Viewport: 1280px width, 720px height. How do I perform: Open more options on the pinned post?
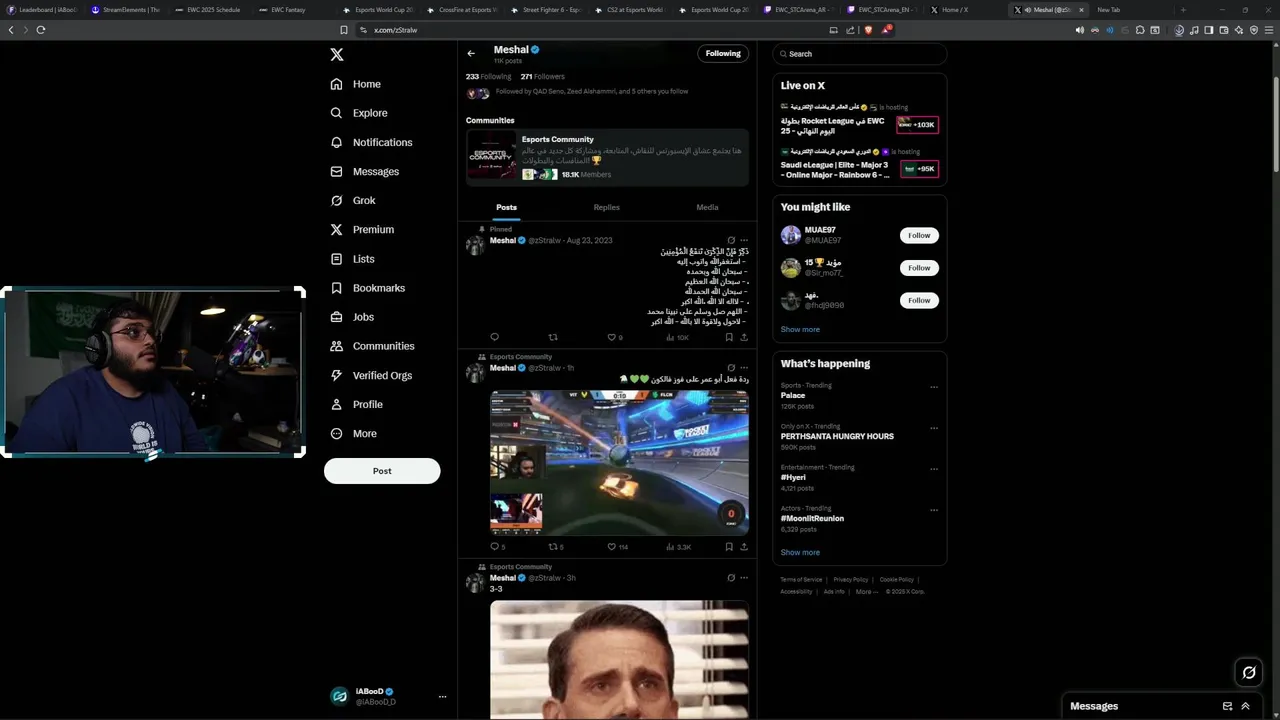pyautogui.click(x=743, y=240)
